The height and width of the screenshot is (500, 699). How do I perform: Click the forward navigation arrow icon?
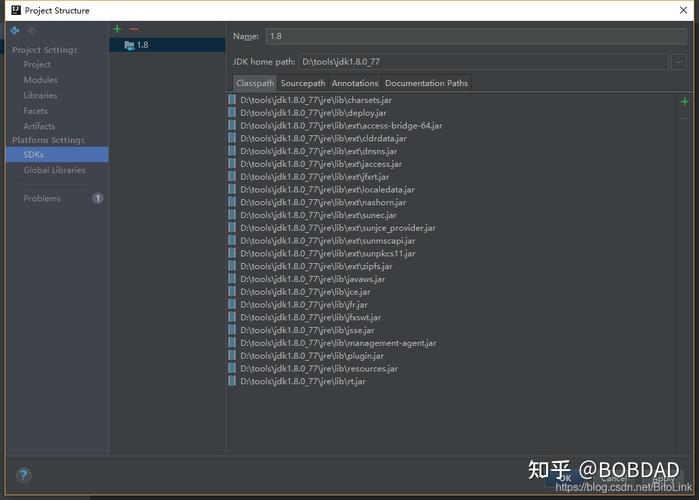point(31,30)
